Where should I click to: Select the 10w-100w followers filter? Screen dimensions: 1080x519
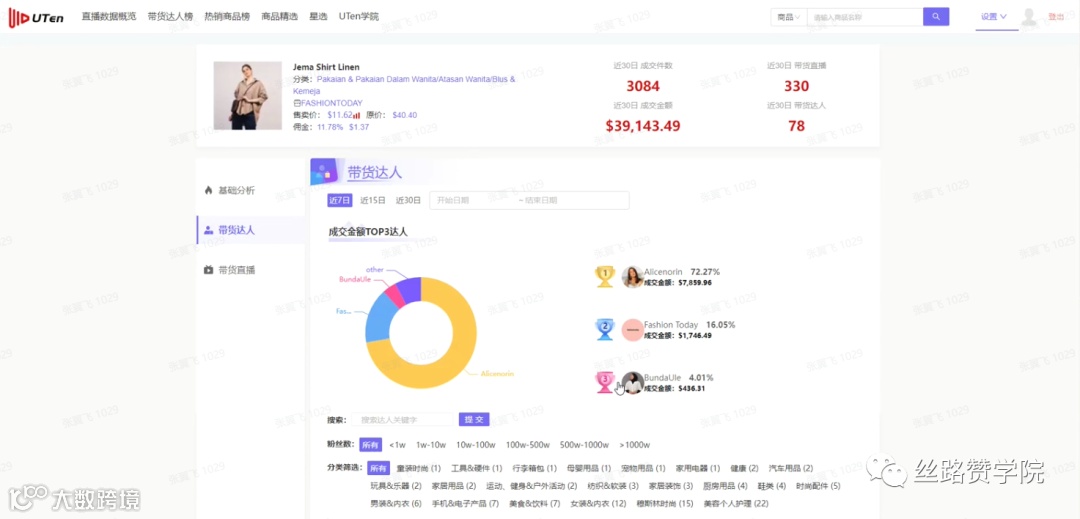point(476,445)
